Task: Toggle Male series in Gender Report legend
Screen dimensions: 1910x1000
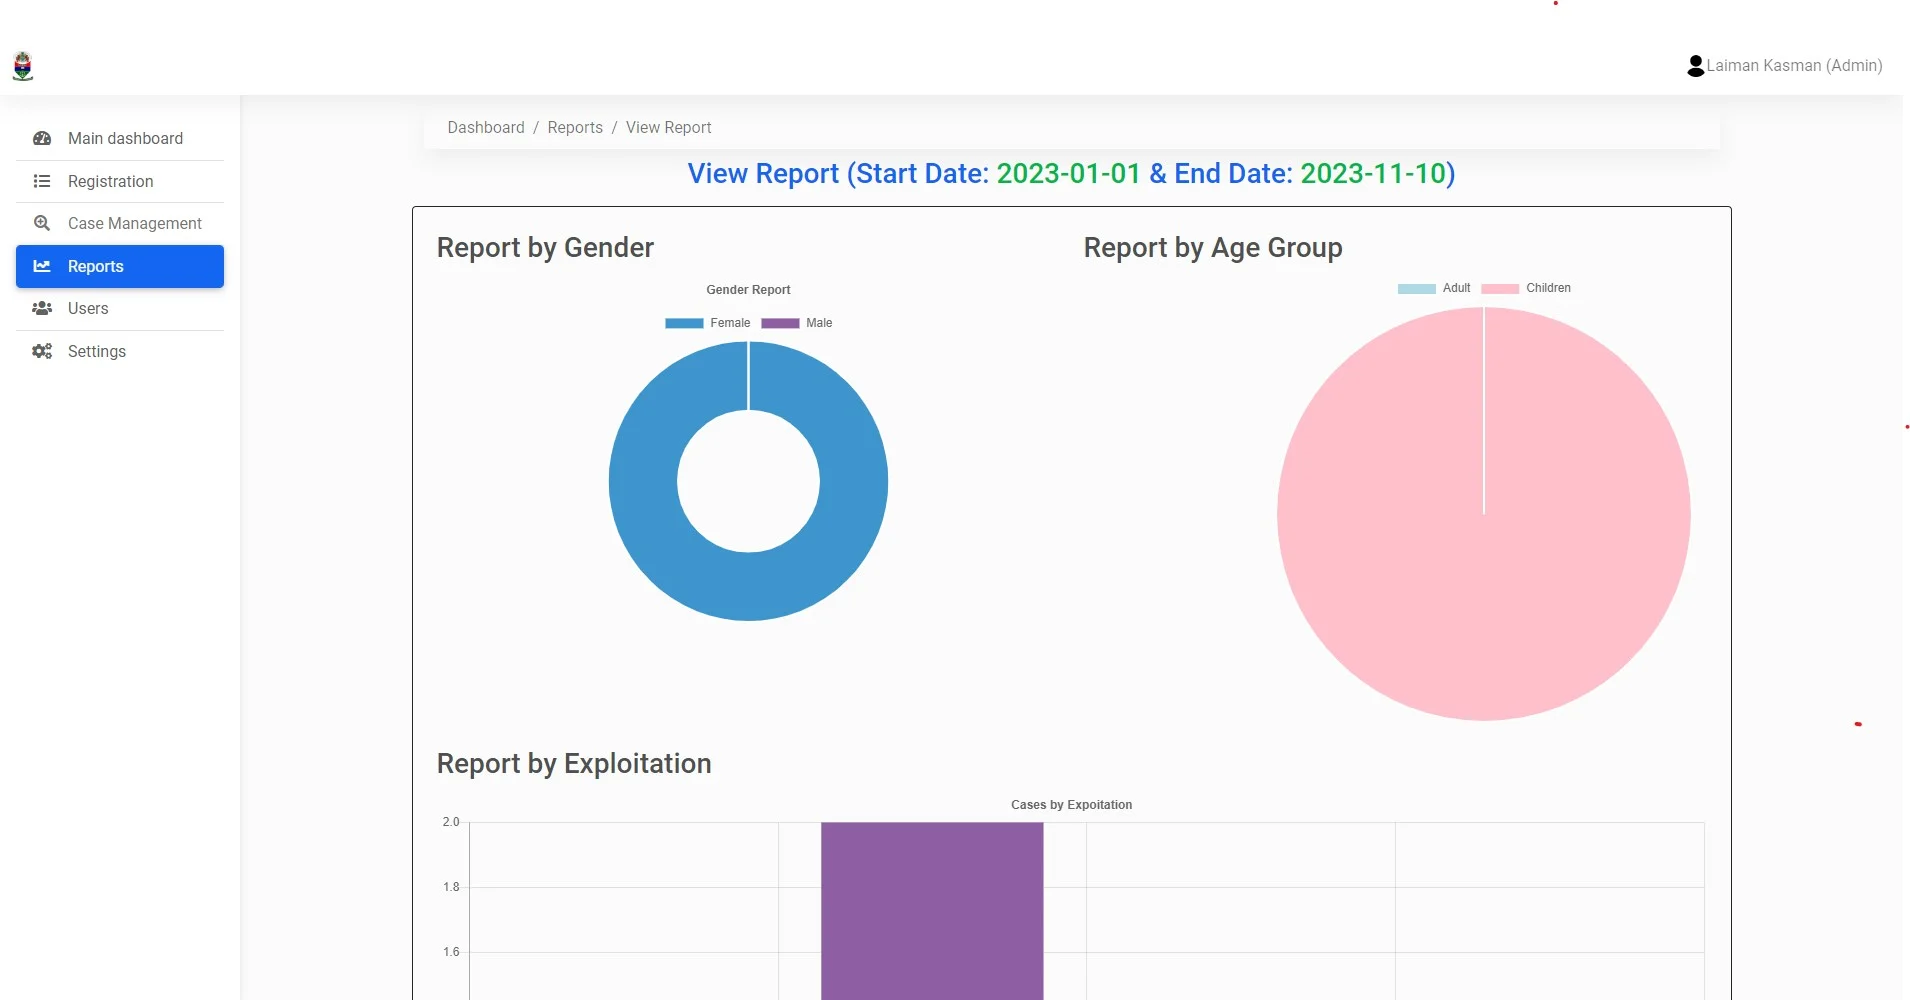Action: tap(797, 323)
